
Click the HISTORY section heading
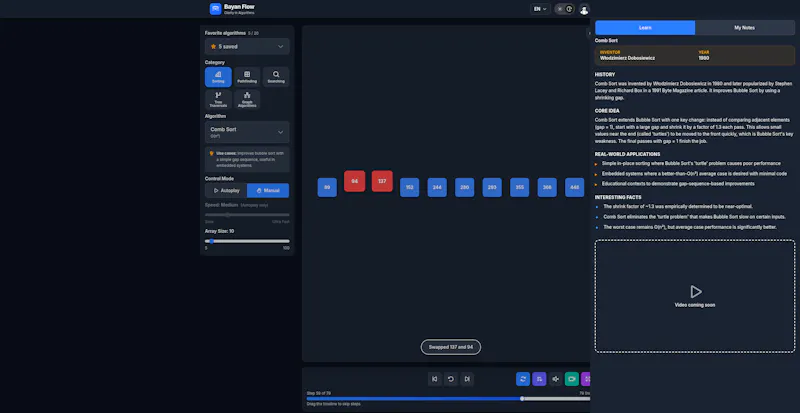605,75
